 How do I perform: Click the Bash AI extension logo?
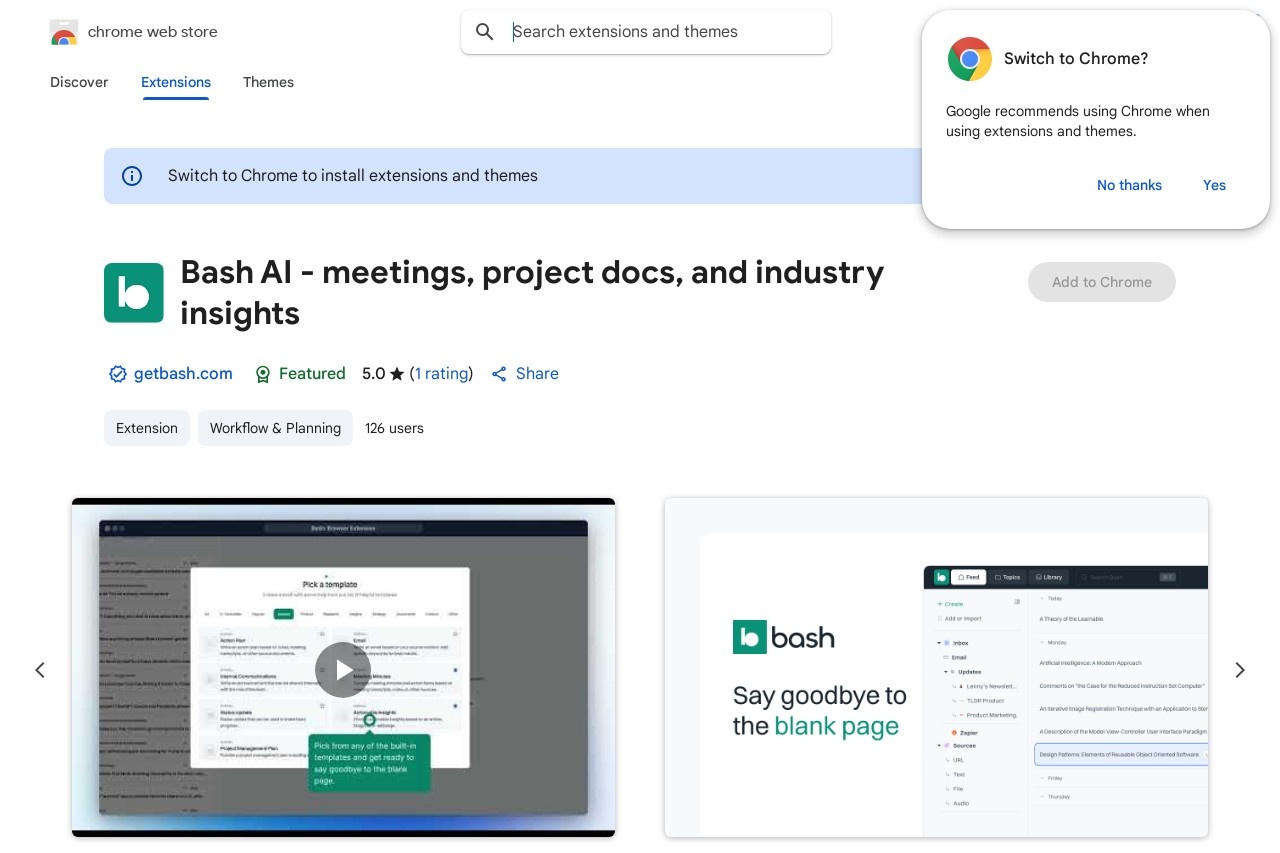coord(134,293)
